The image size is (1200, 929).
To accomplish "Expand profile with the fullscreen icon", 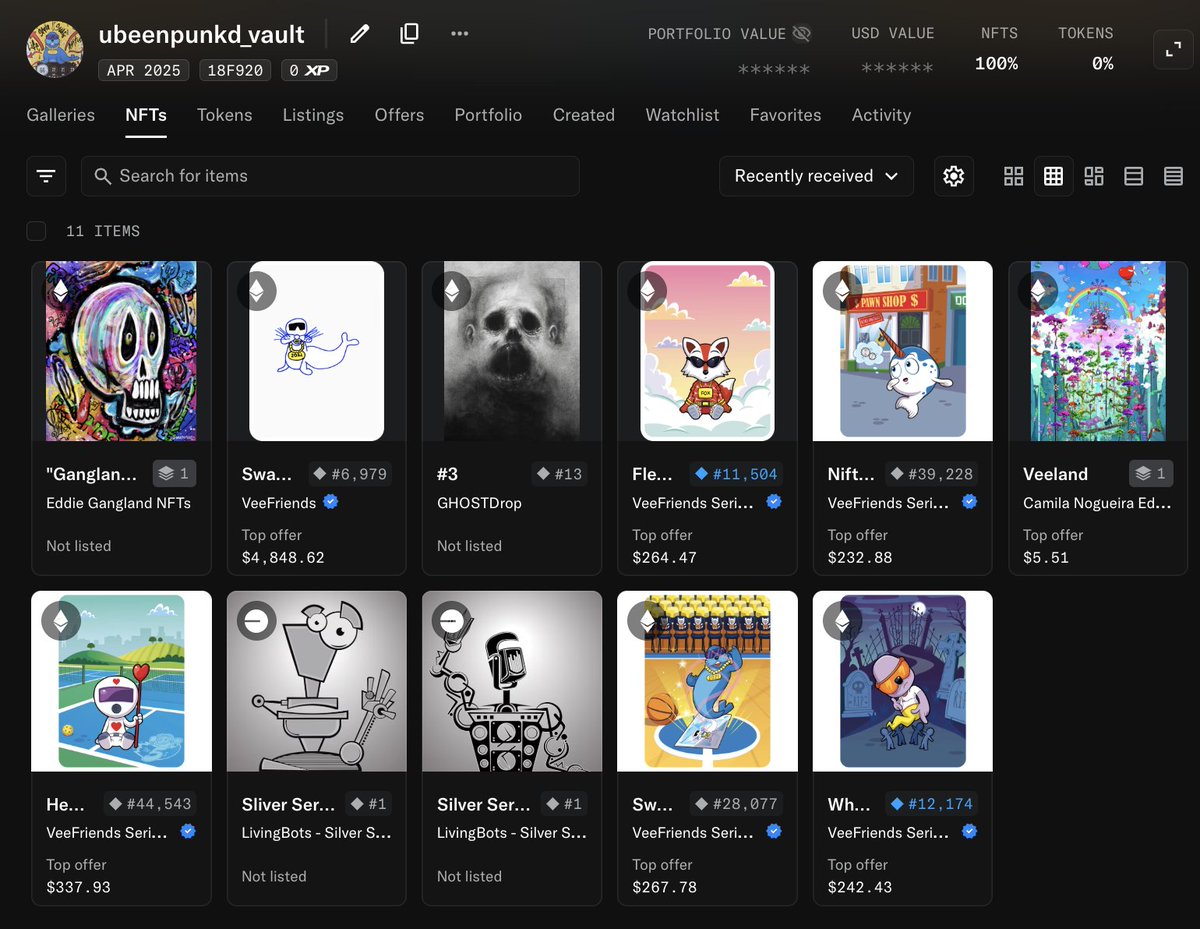I will point(1173,49).
